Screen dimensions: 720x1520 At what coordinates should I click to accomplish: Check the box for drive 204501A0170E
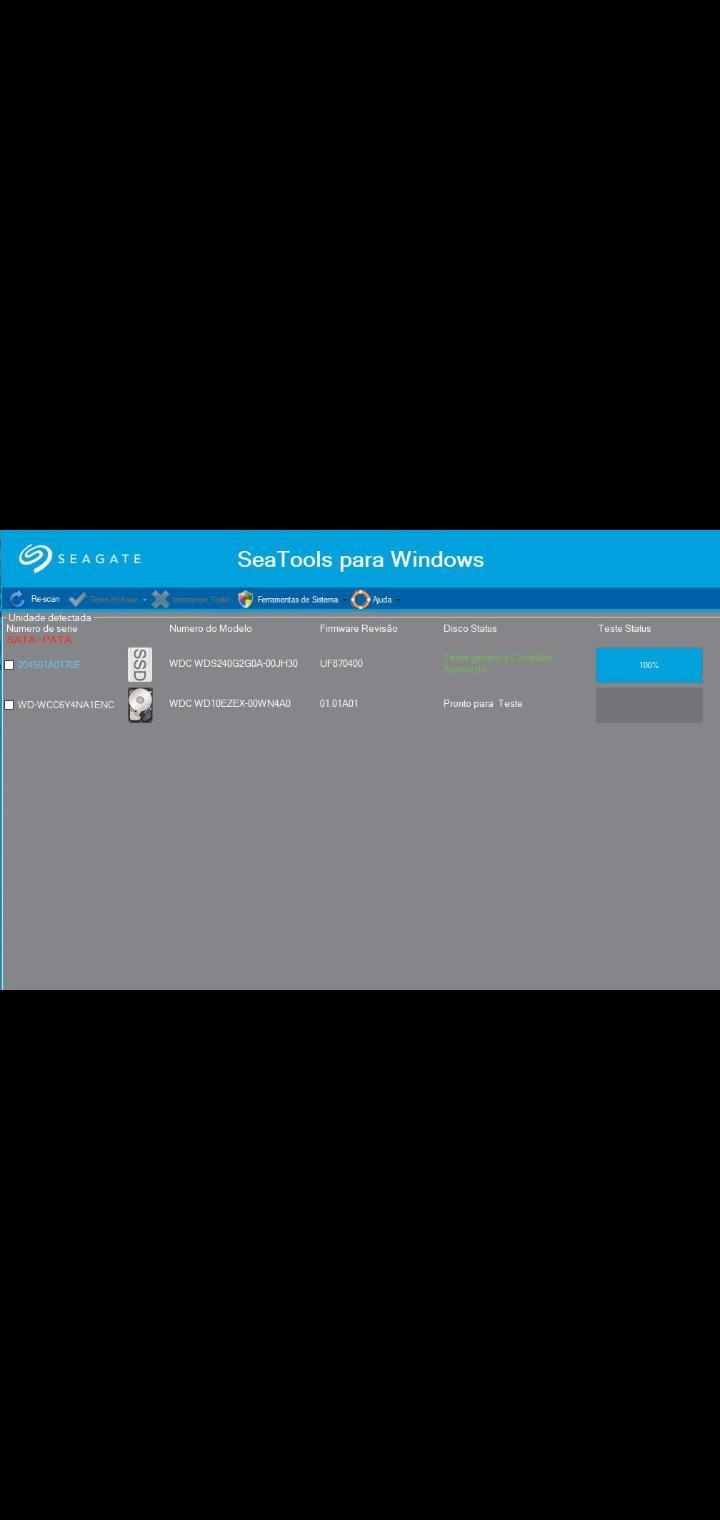point(9,665)
